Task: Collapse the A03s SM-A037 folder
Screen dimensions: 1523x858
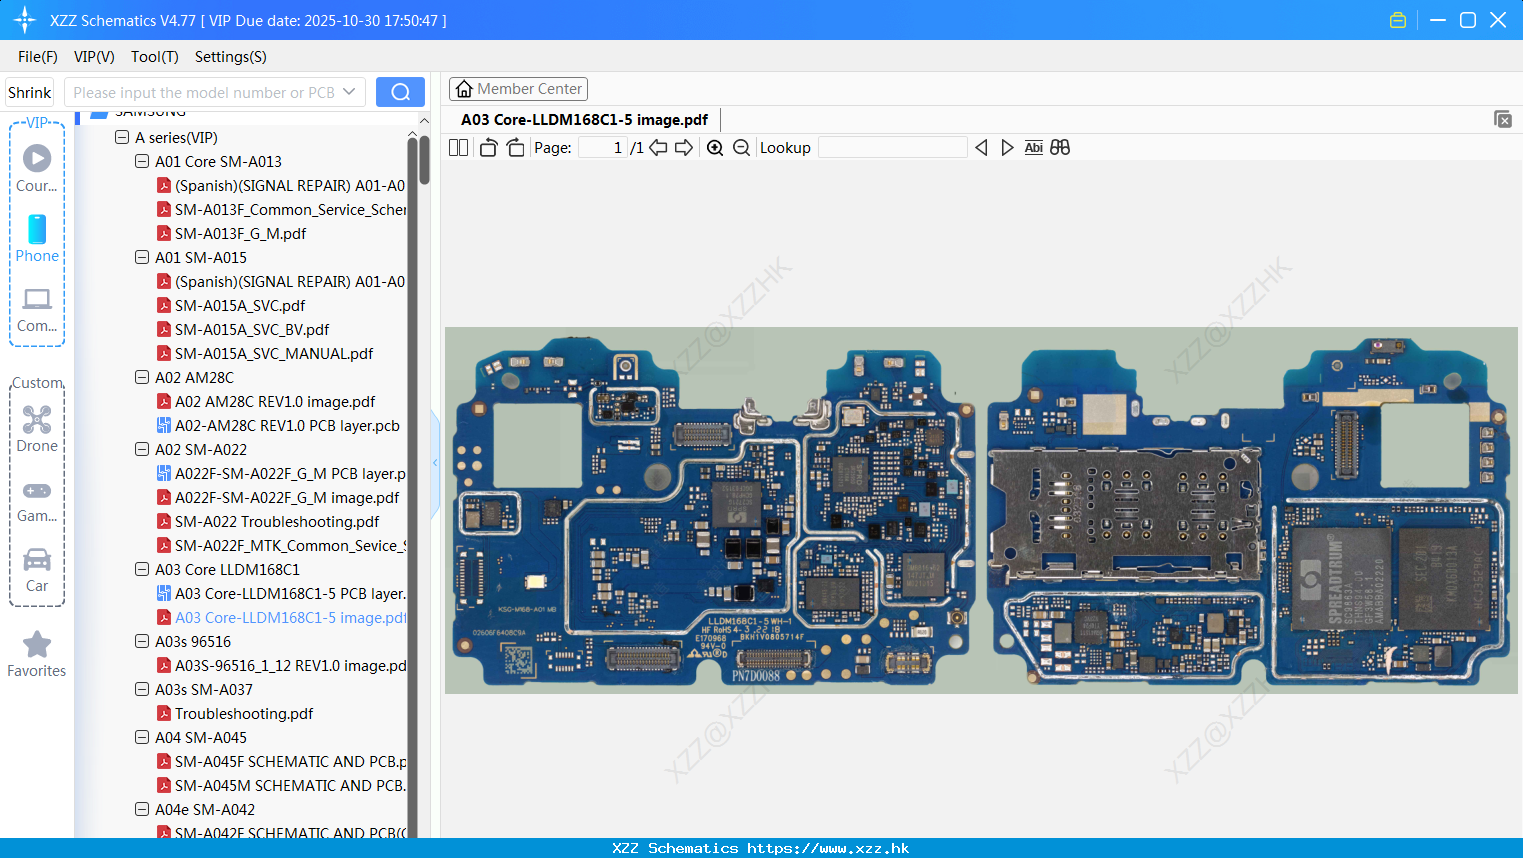Action: 142,689
